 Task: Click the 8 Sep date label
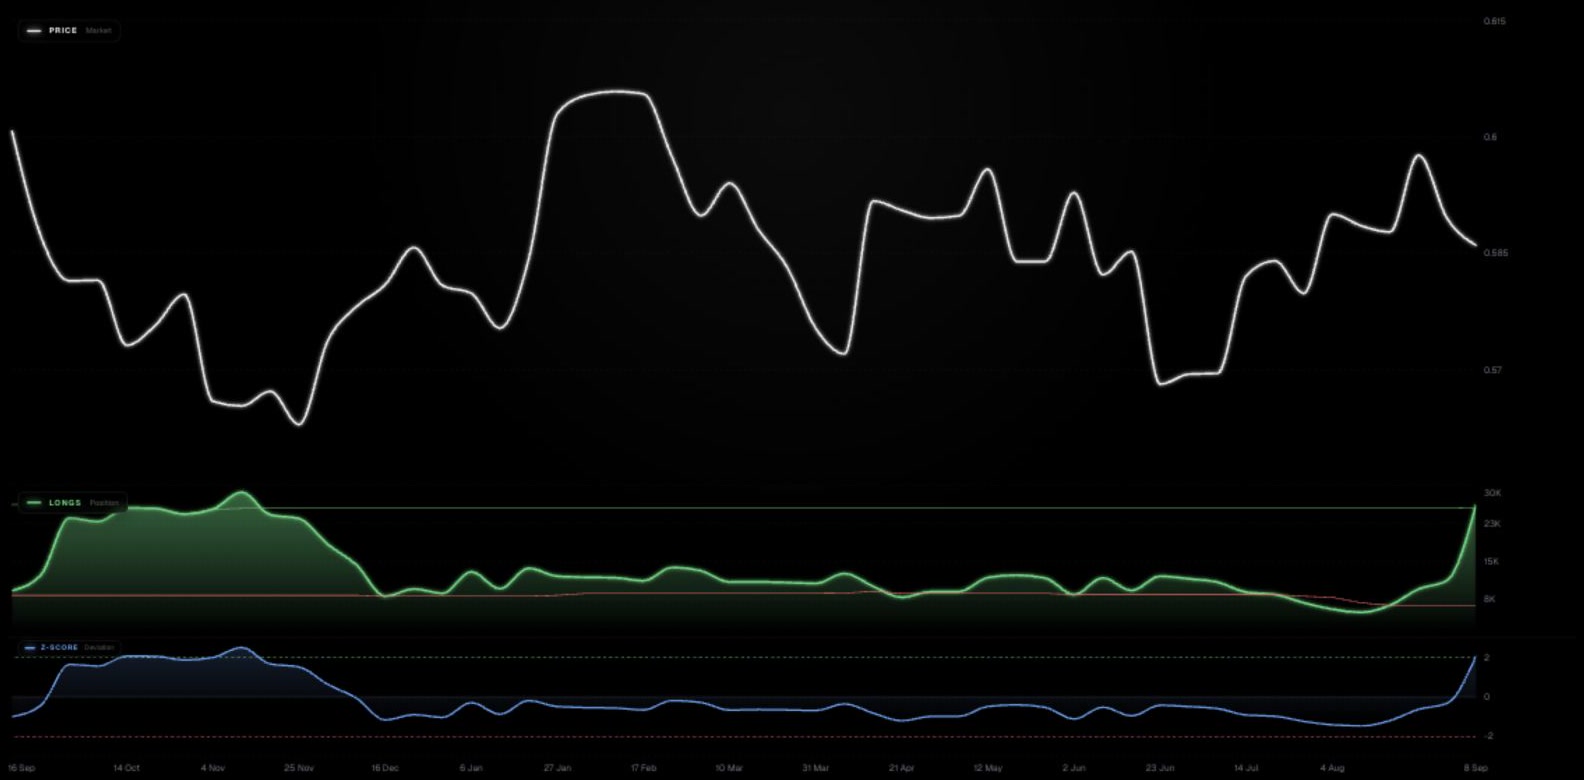pyautogui.click(x=1475, y=768)
